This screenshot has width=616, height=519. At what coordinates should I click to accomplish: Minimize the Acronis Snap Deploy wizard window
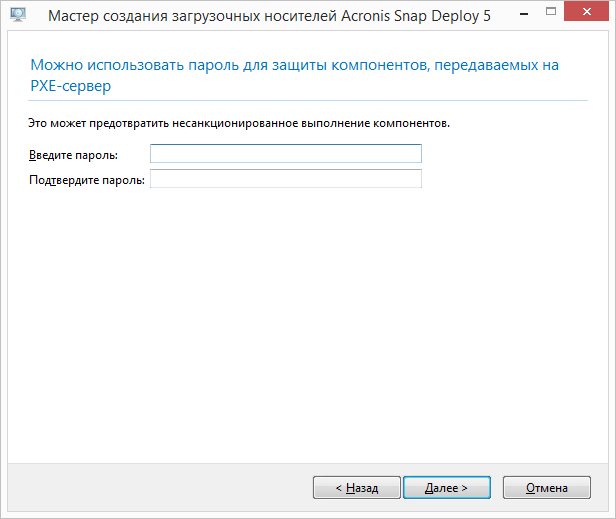click(524, 14)
